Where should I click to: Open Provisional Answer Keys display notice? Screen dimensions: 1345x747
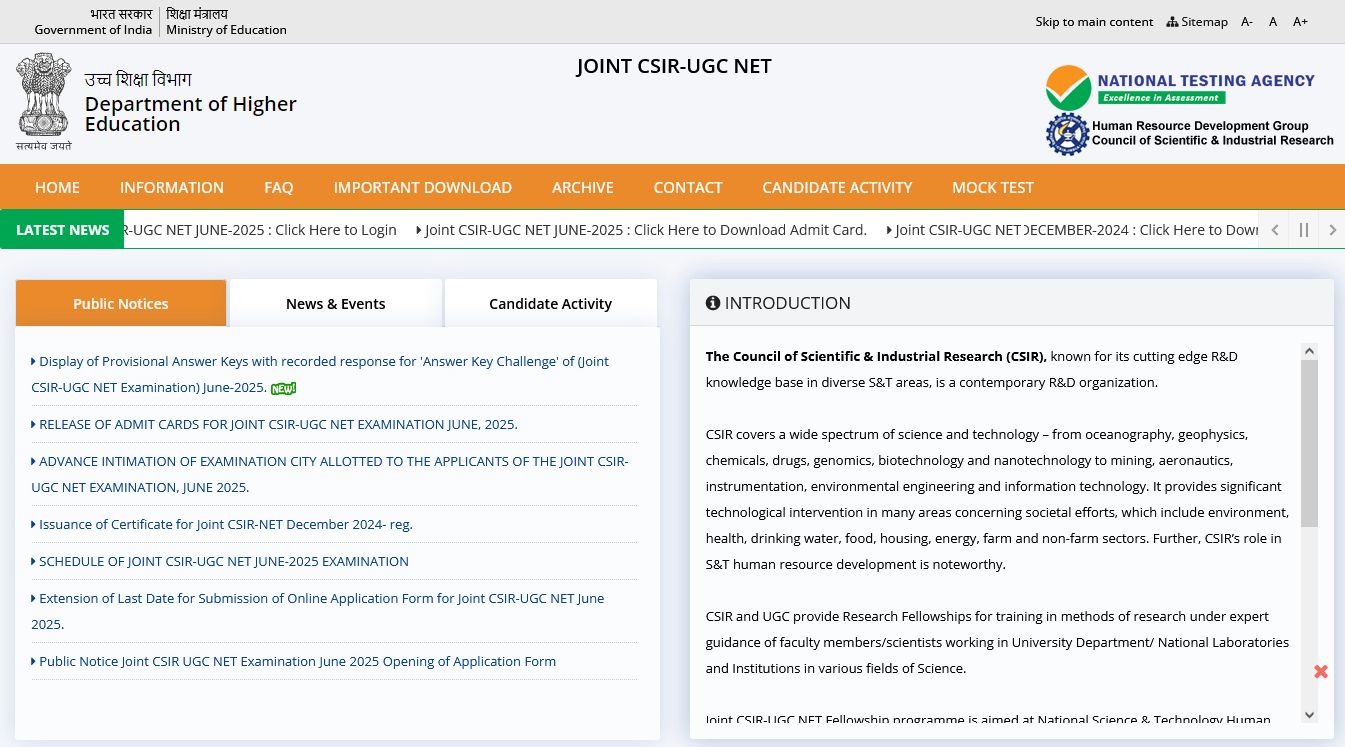tap(320, 374)
